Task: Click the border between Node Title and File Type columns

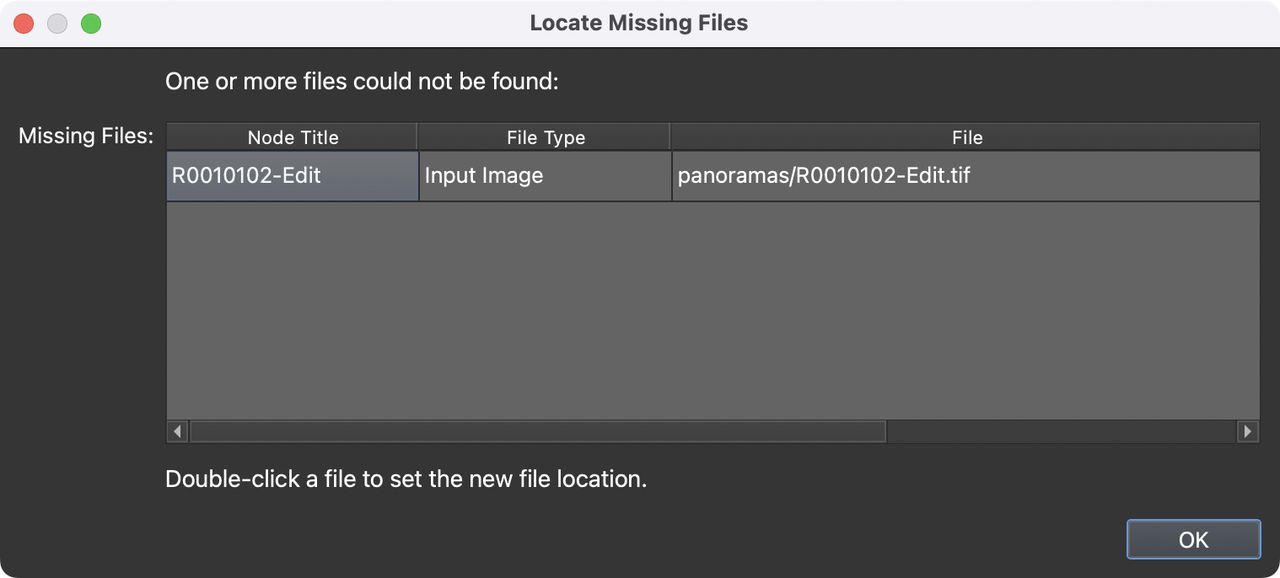Action: point(418,136)
